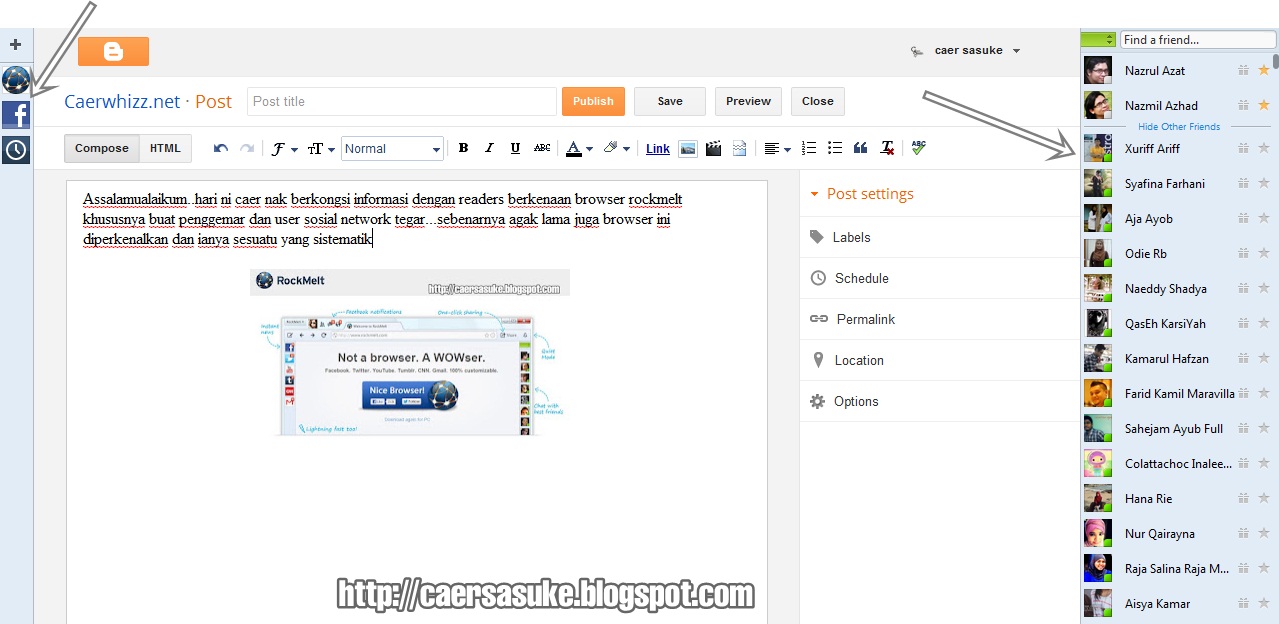Click in the Post title field

coord(401,101)
